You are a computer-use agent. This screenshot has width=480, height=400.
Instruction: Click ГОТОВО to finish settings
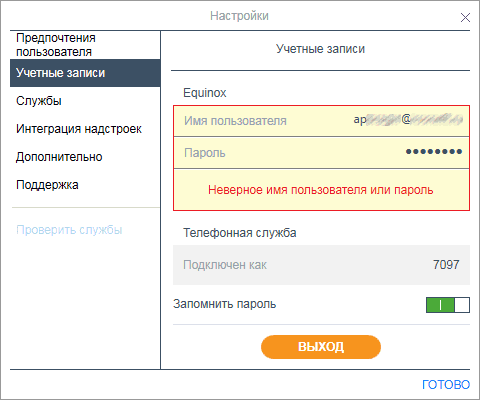[446, 385]
